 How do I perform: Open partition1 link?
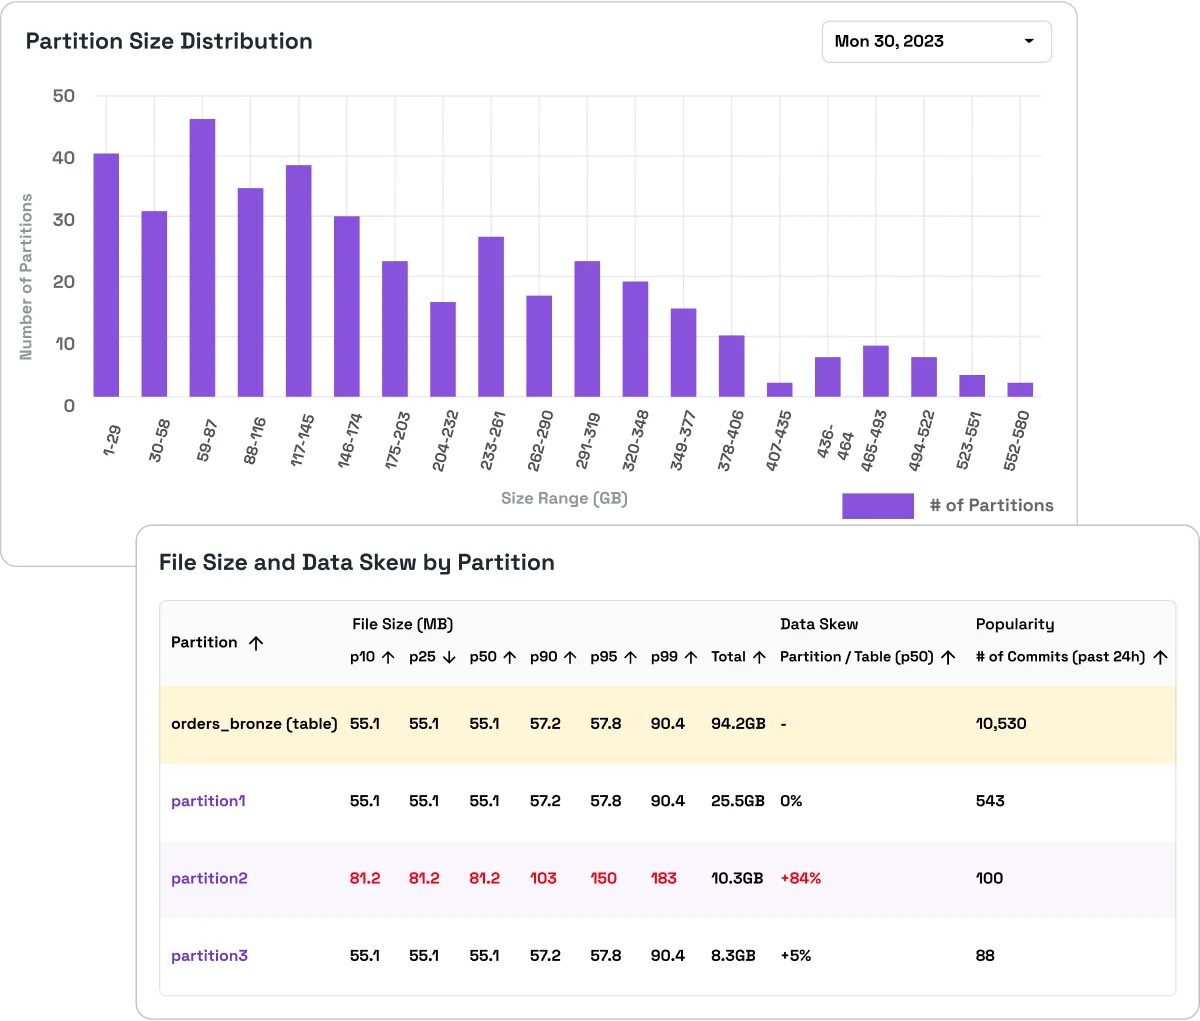pyautogui.click(x=208, y=801)
